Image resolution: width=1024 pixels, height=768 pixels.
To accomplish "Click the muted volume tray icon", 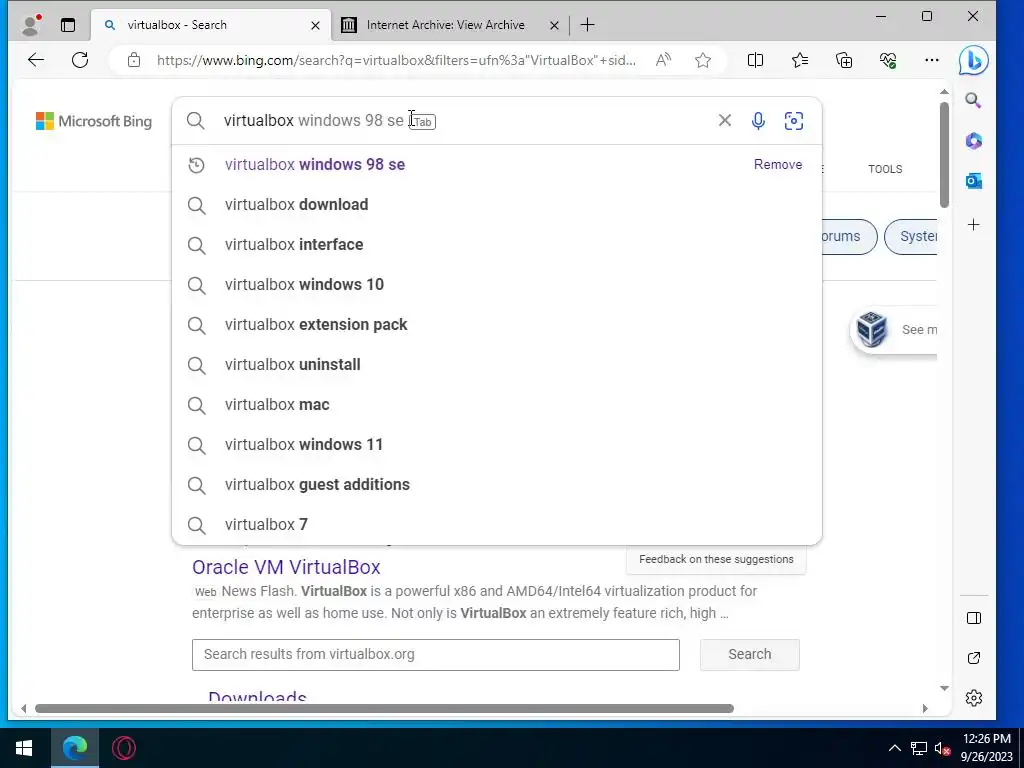I will [x=942, y=748].
